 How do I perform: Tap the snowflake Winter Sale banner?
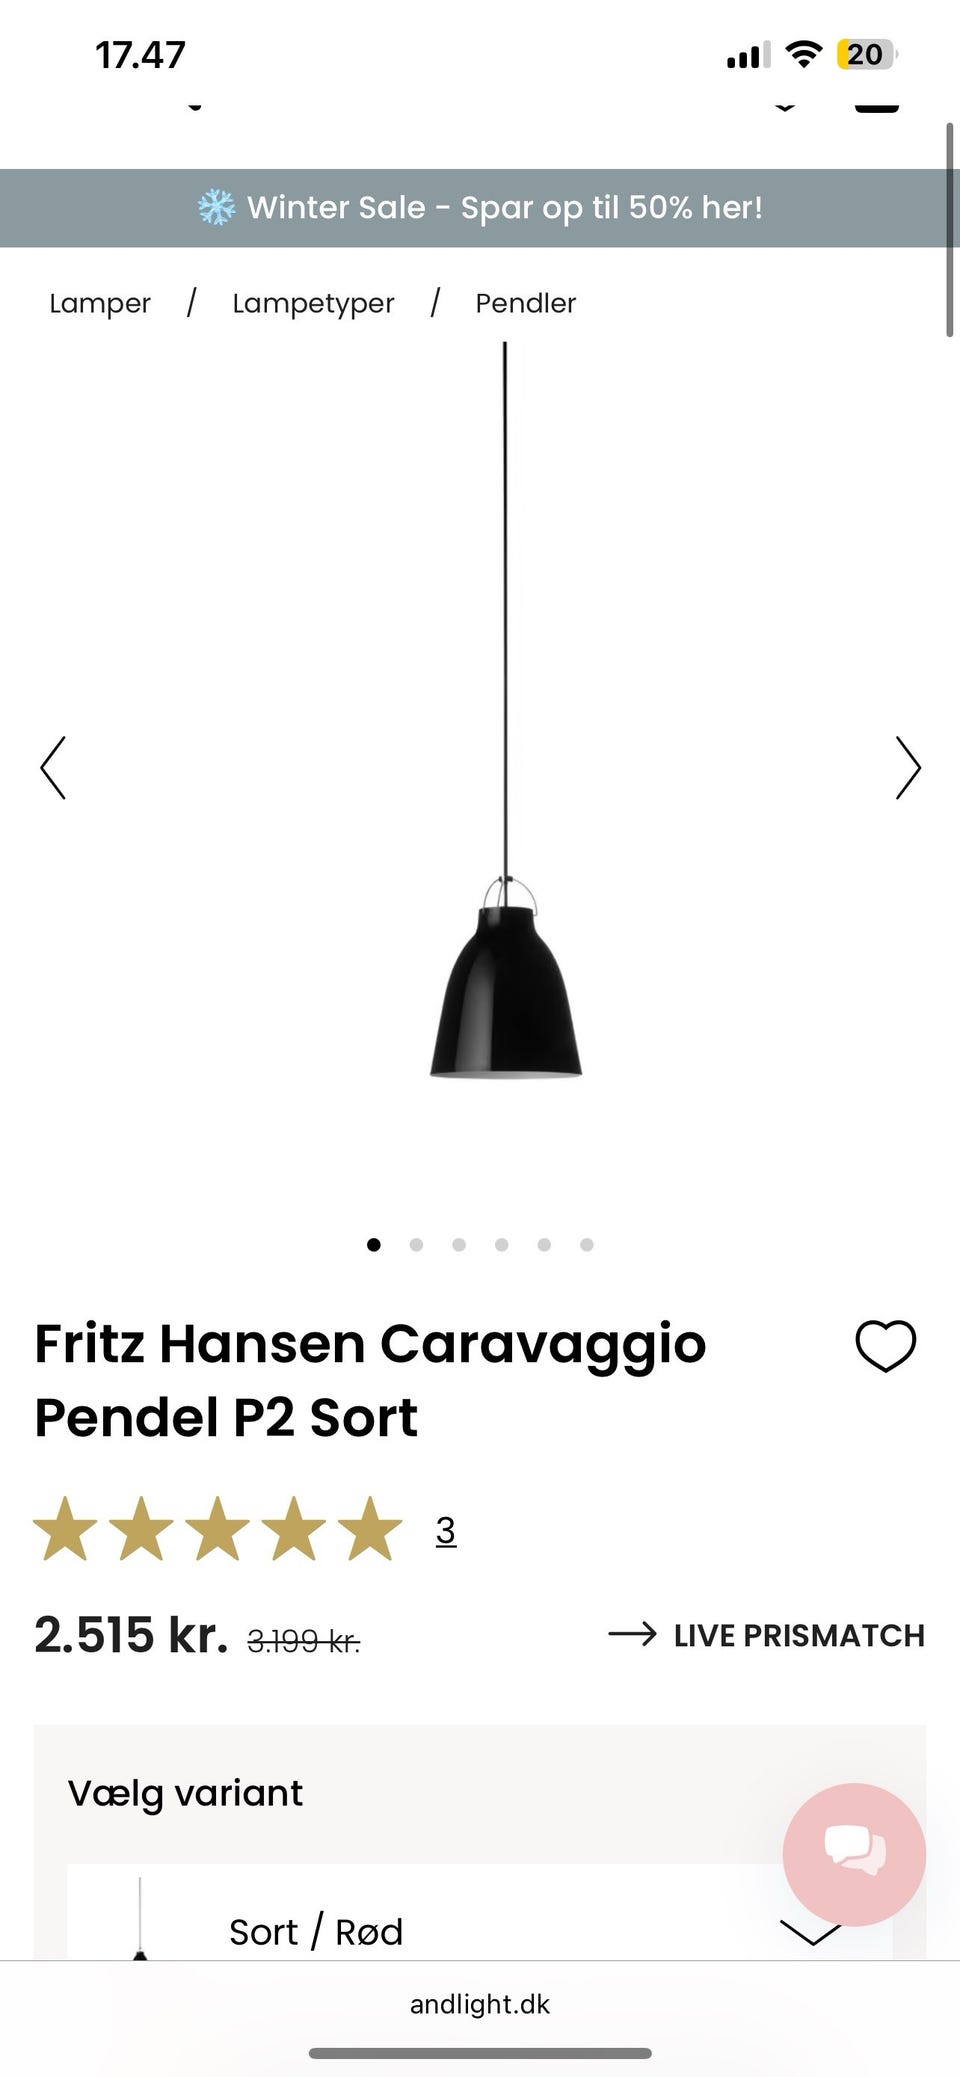480,208
